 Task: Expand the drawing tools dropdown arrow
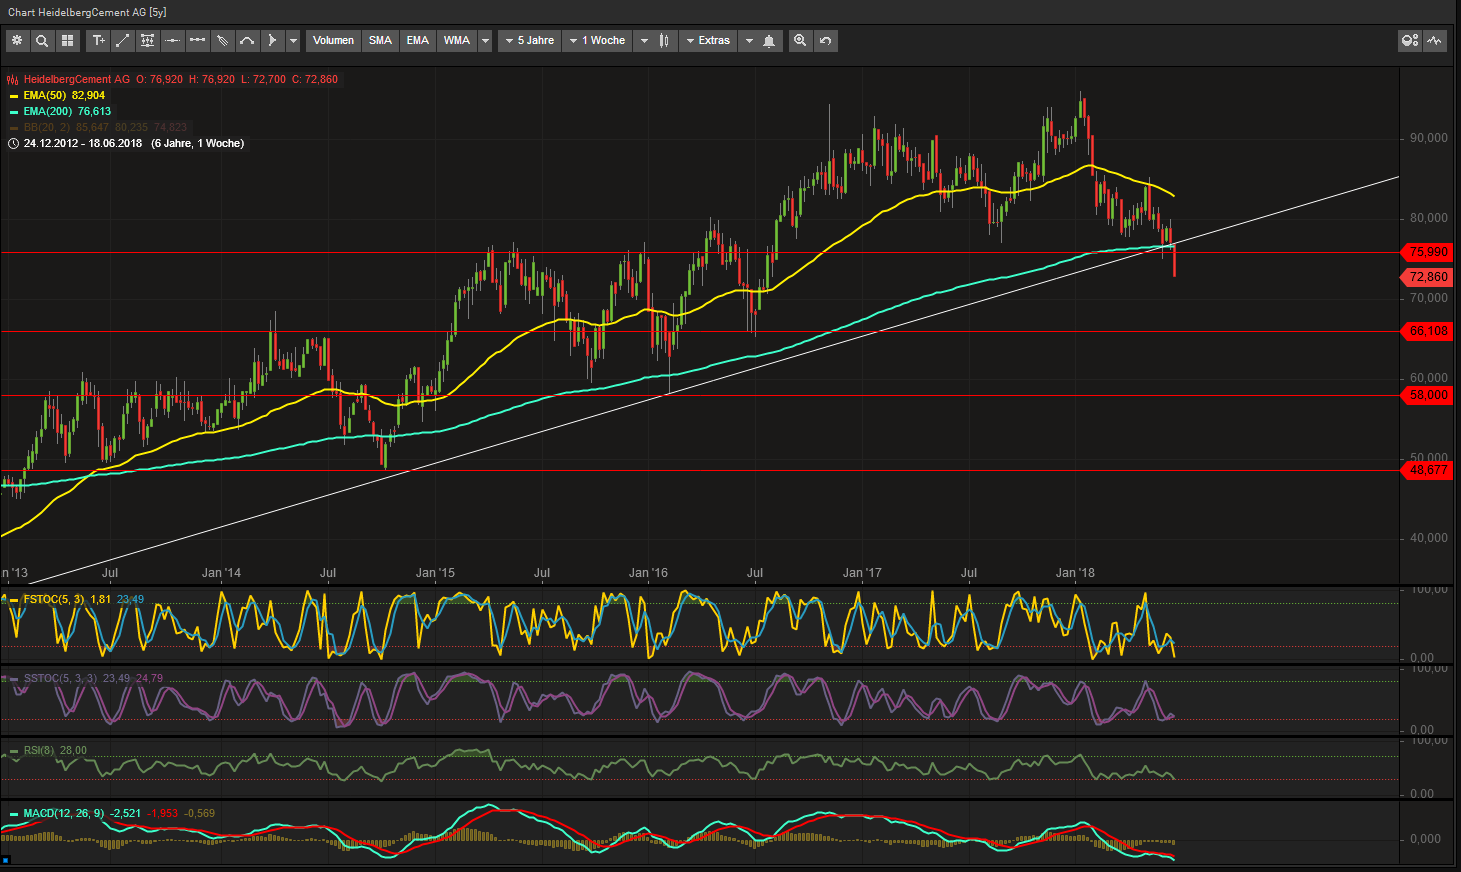coord(293,41)
